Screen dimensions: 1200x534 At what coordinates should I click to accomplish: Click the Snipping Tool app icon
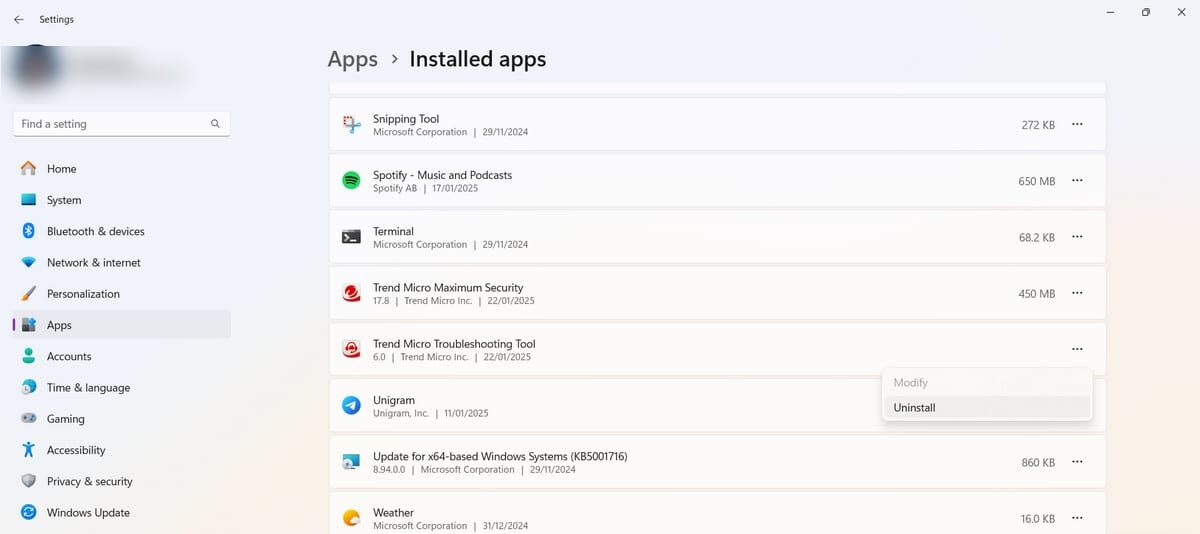point(351,124)
